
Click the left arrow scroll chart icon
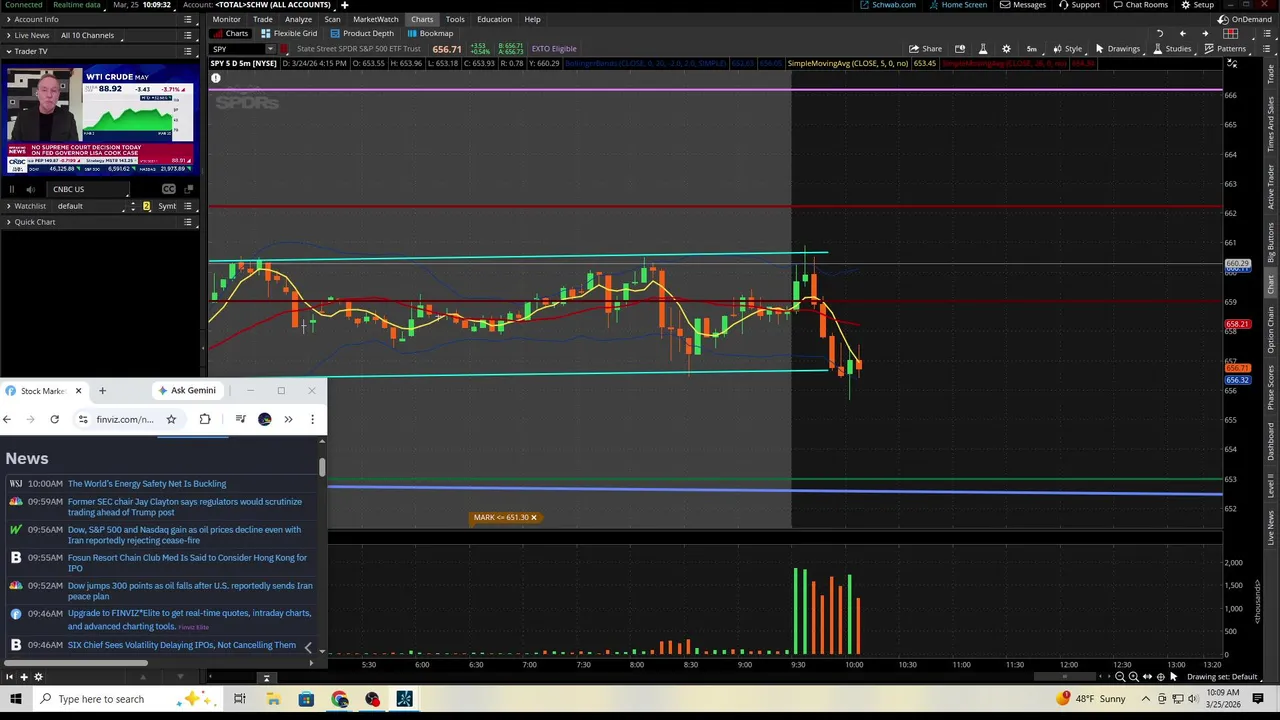tap(1182, 34)
